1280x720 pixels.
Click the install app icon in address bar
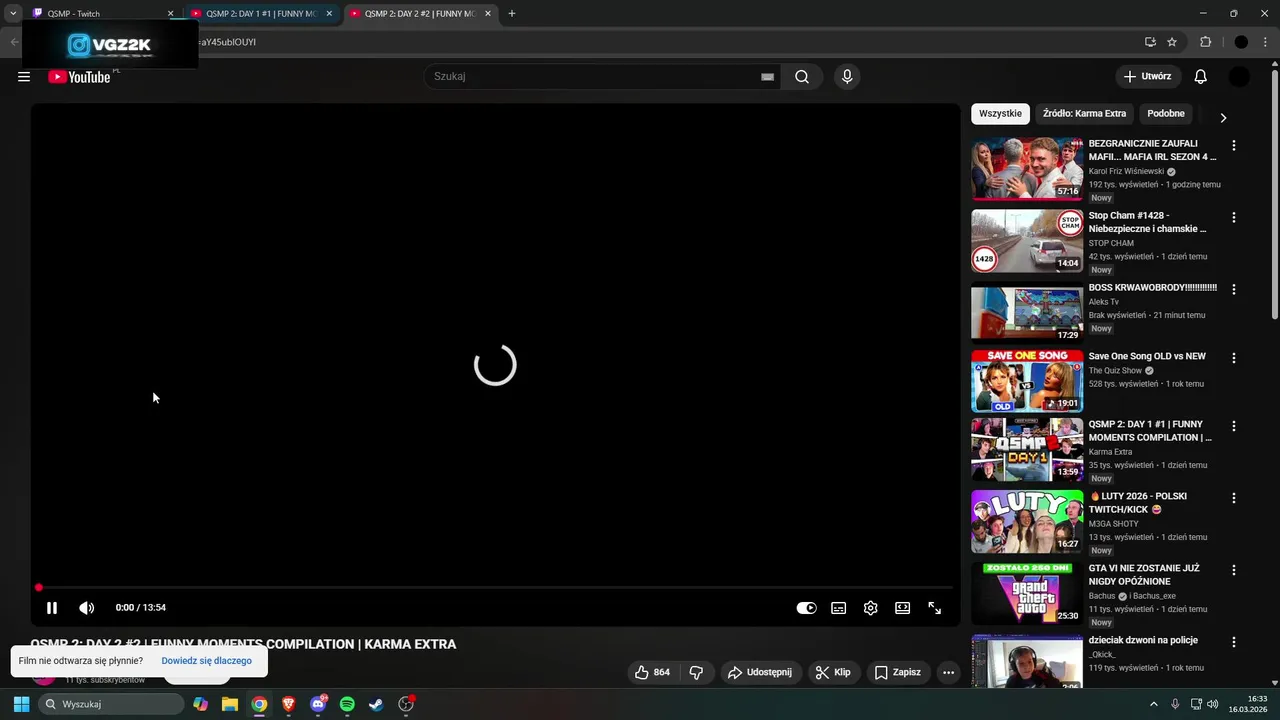(1150, 42)
